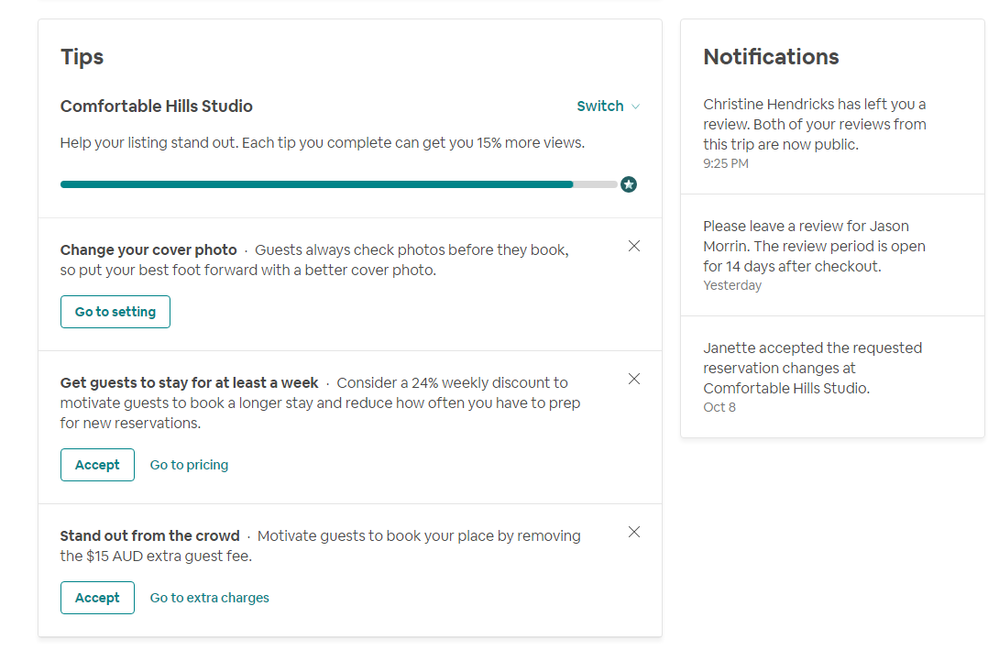Viewport: 999px width, 652px height.
Task: Click the Get guests to stay a week heading
Action: coord(189,383)
